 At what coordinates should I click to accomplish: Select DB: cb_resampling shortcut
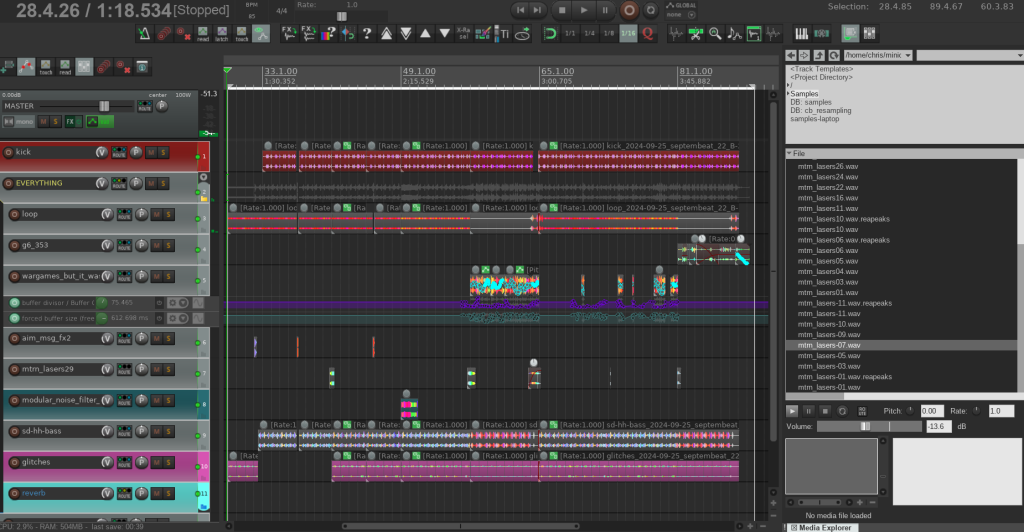pos(820,111)
